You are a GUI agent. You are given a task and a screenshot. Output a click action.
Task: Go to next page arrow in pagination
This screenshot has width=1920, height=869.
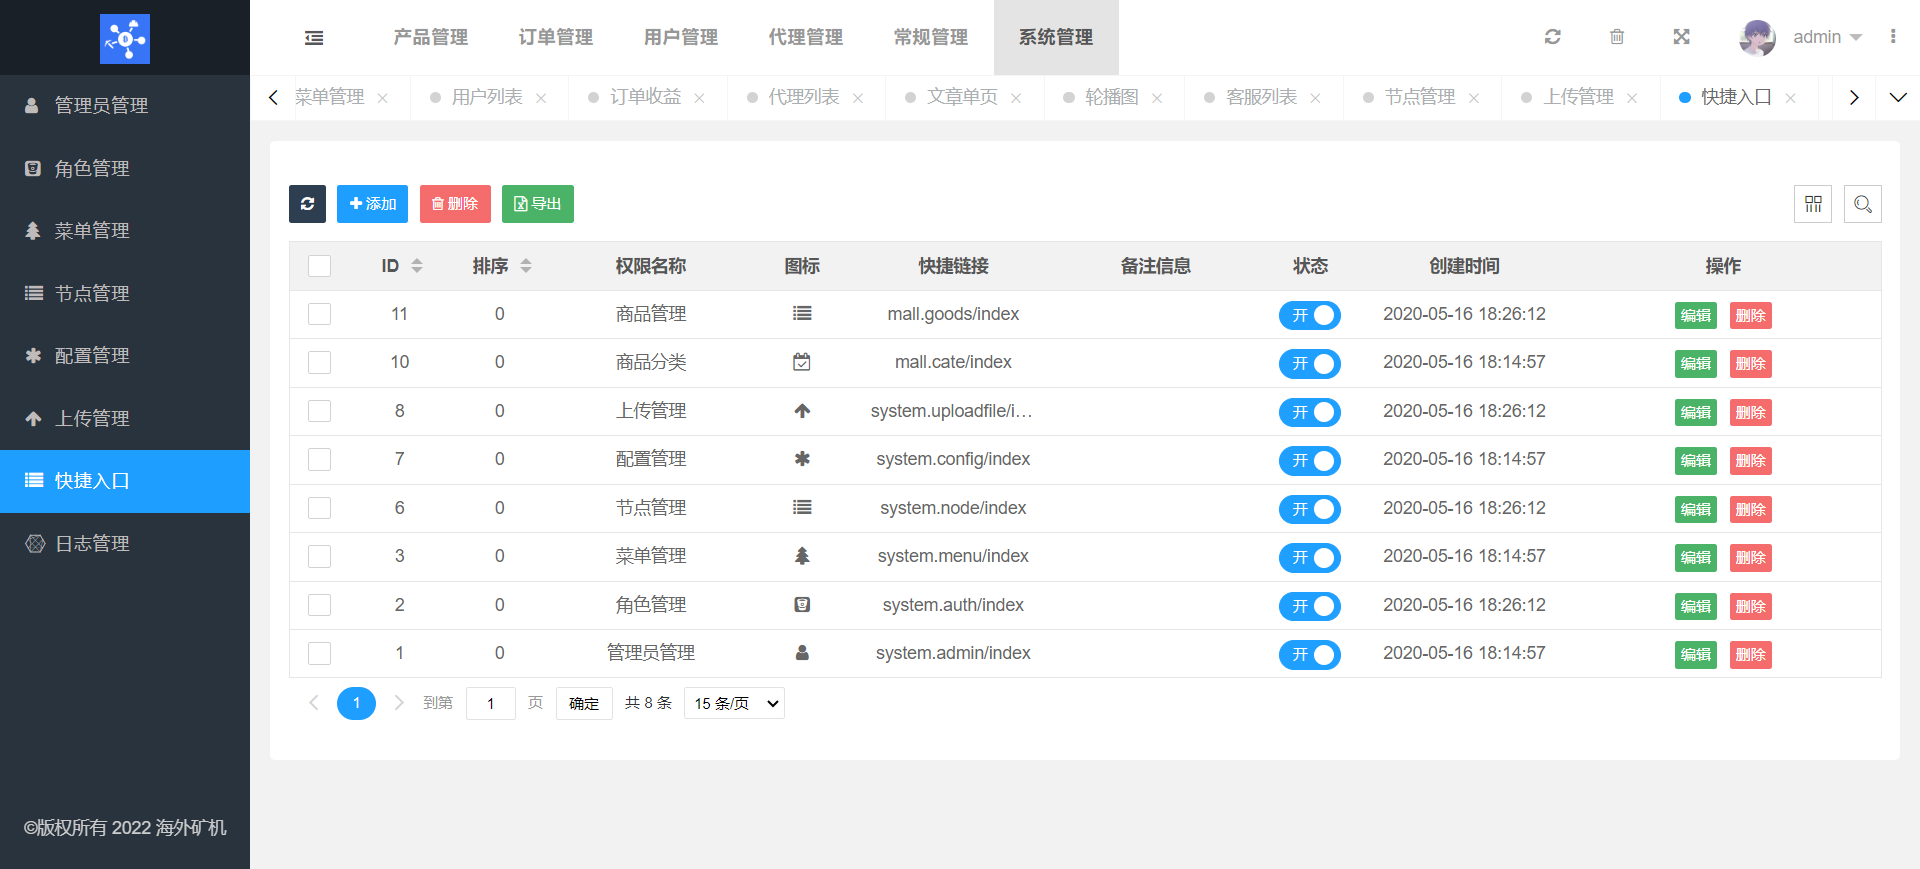coord(399,703)
